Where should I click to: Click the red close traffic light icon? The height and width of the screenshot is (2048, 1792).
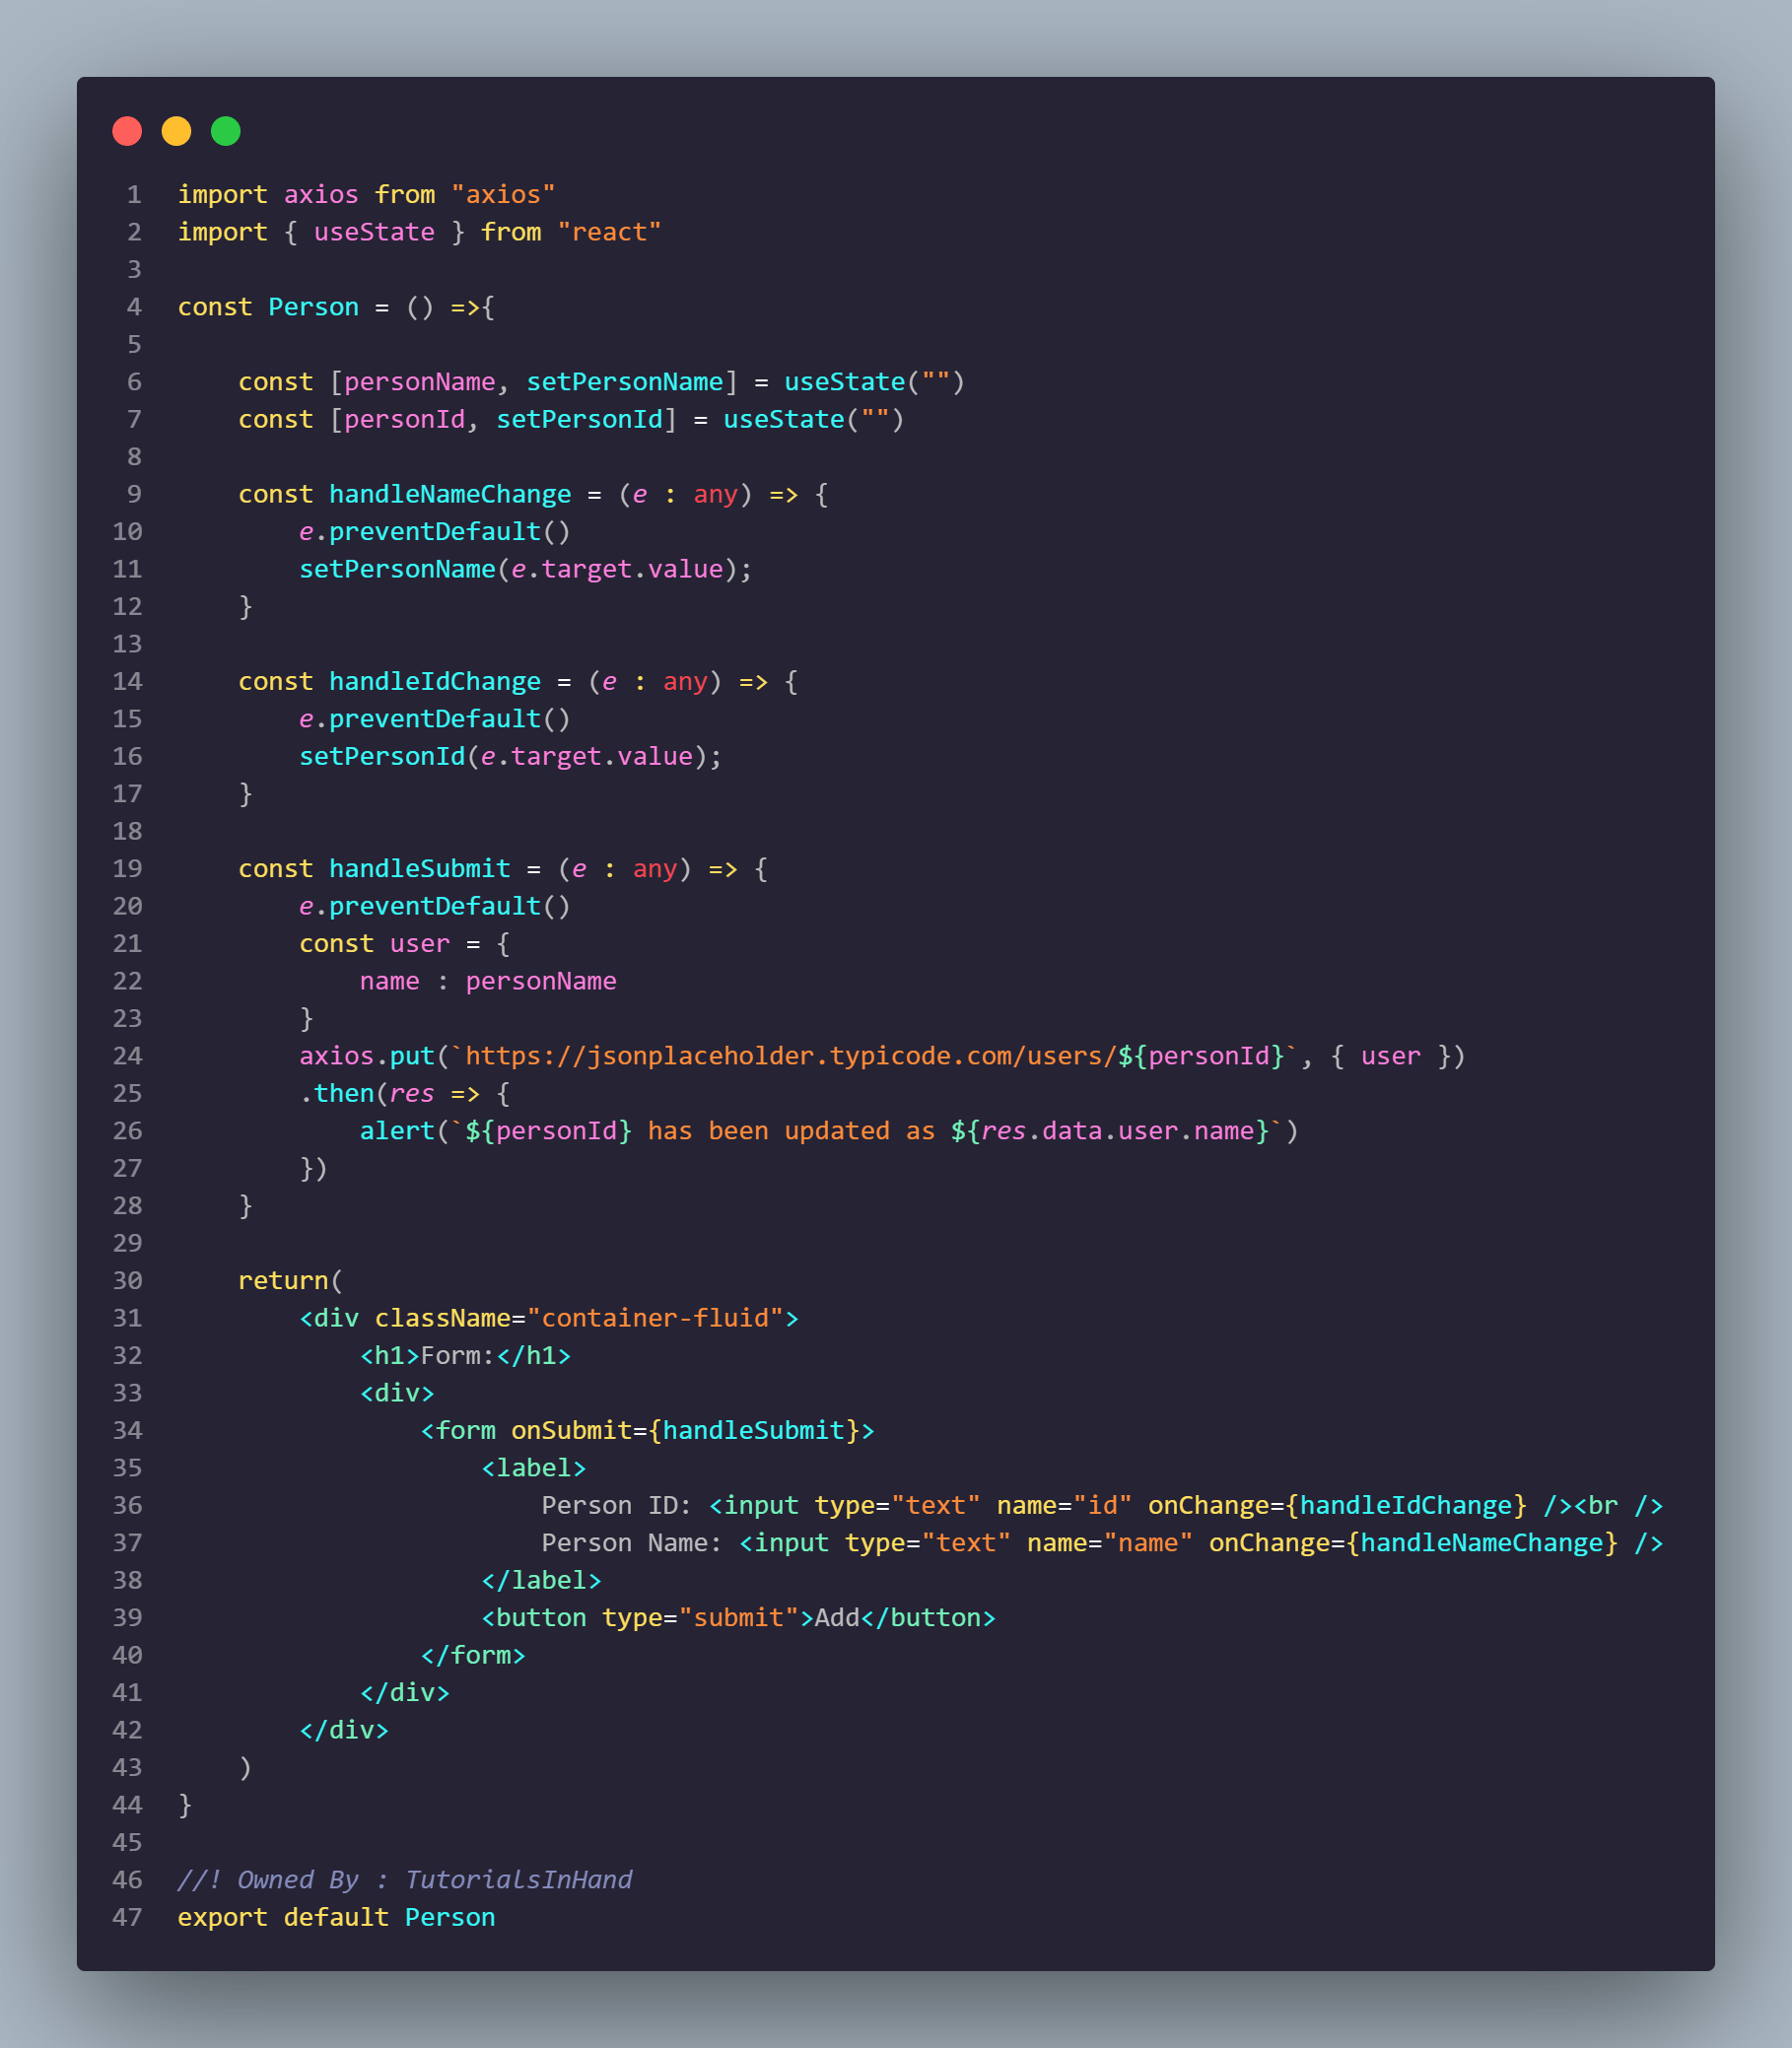point(127,131)
